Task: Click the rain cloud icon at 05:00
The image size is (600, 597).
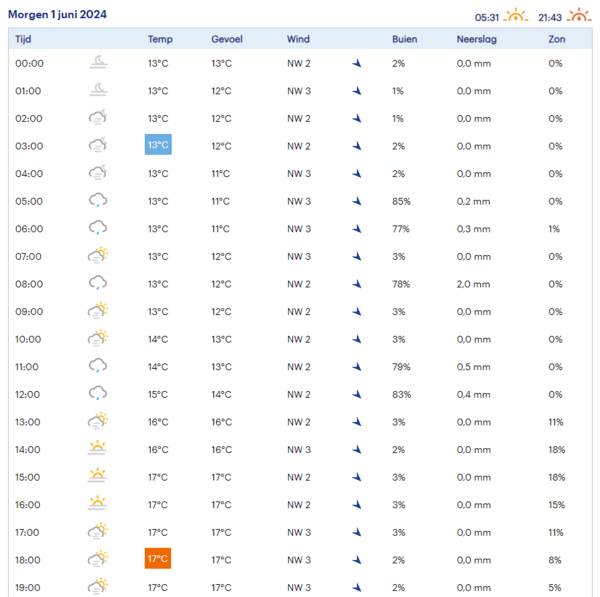Action: point(98,200)
